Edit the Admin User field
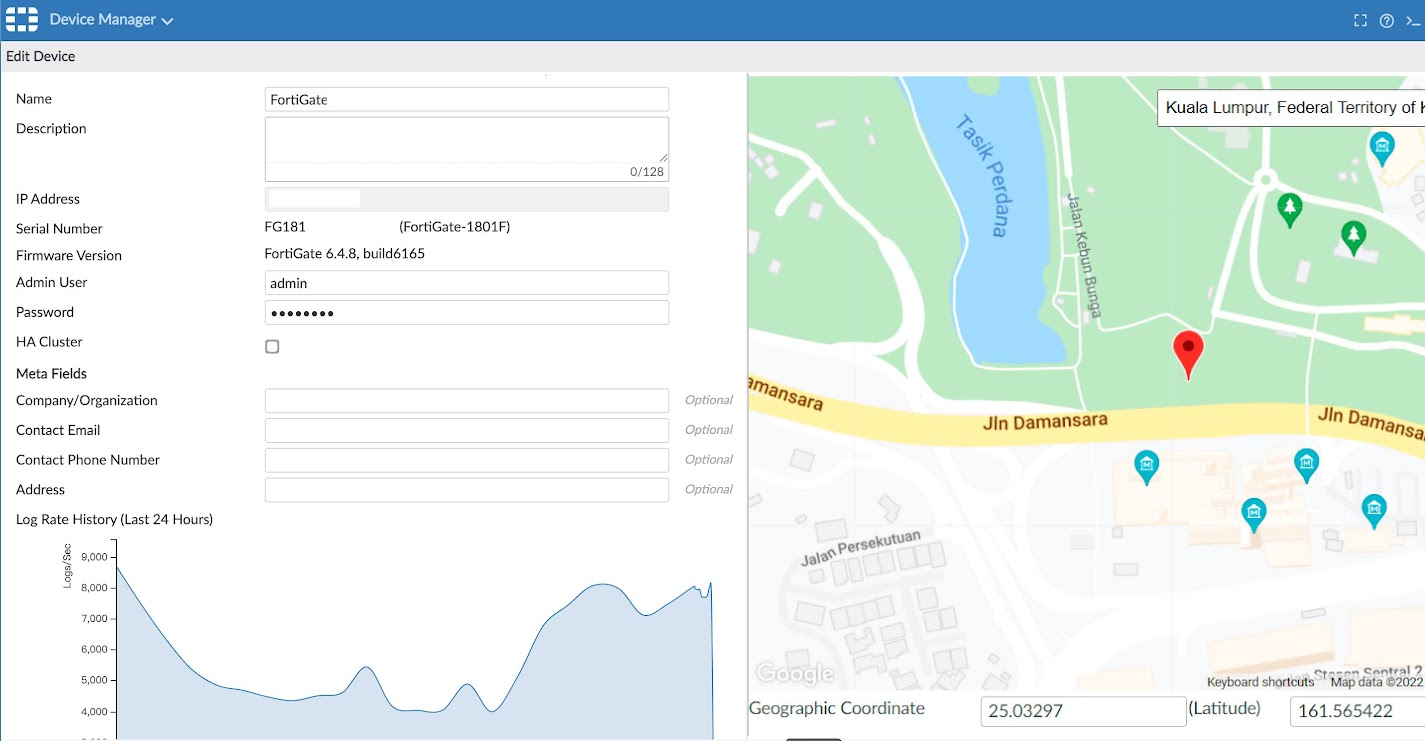 click(x=467, y=283)
